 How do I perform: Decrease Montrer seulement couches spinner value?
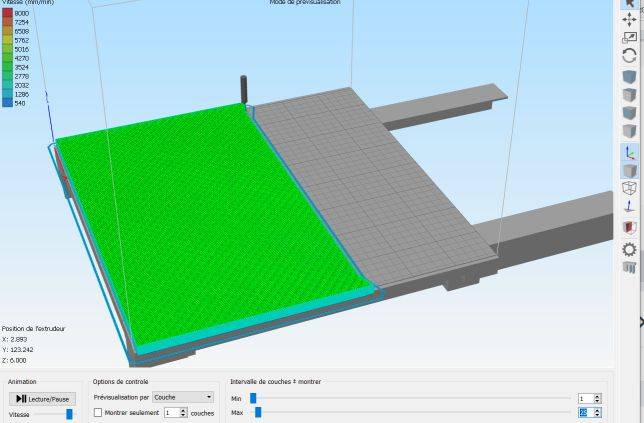[184, 415]
